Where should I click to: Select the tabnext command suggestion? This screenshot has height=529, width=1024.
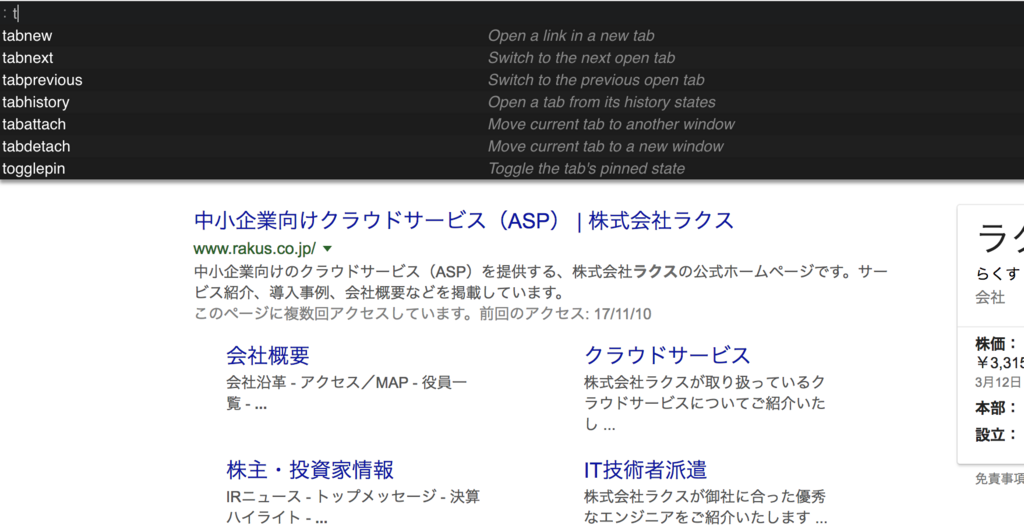[x=512, y=58]
